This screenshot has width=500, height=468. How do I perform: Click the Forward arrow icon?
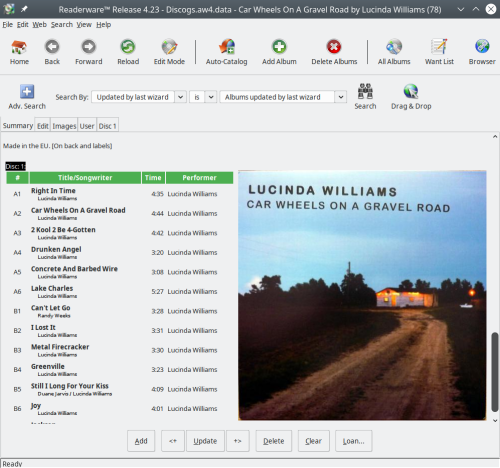[89, 47]
